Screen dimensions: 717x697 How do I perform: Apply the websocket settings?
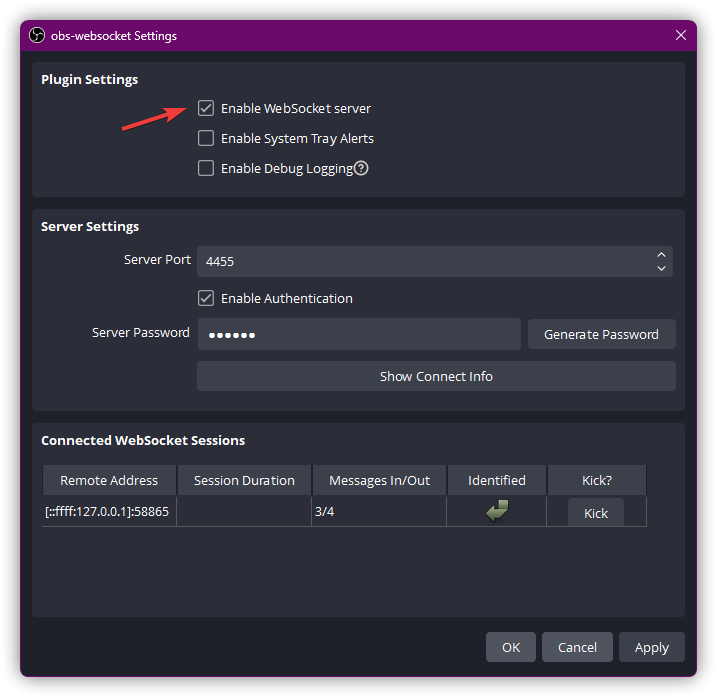click(652, 647)
